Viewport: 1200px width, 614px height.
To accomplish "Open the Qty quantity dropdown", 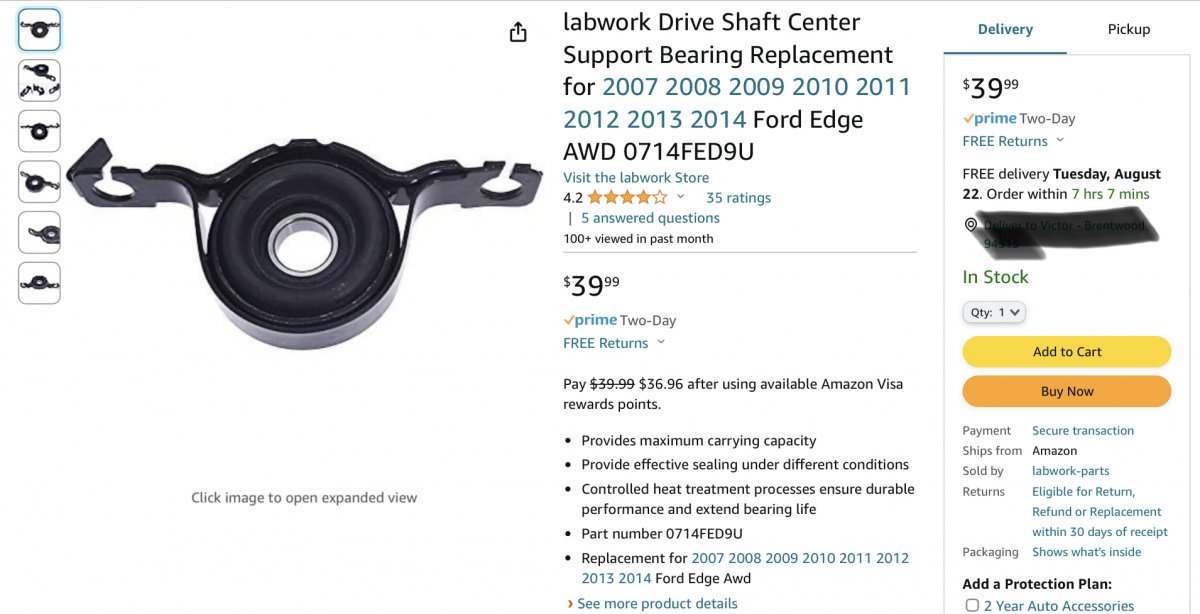I will pos(994,313).
